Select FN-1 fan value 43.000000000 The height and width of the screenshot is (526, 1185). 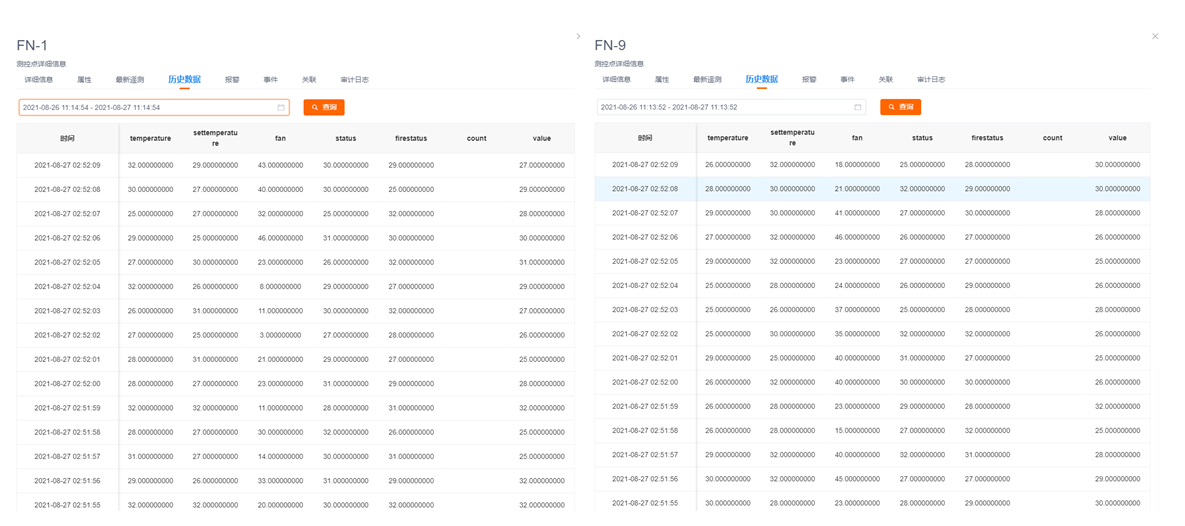pos(280,166)
